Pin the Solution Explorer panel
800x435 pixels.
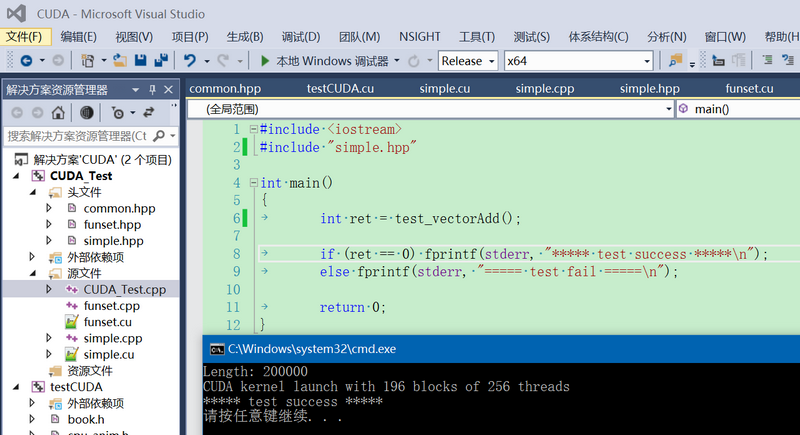click(x=152, y=90)
